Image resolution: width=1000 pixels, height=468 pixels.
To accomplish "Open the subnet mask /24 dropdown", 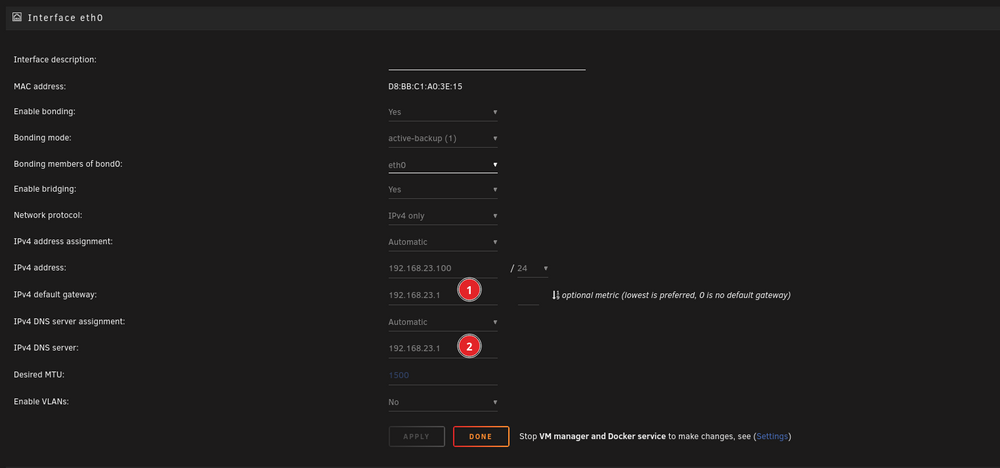I will (x=533, y=268).
